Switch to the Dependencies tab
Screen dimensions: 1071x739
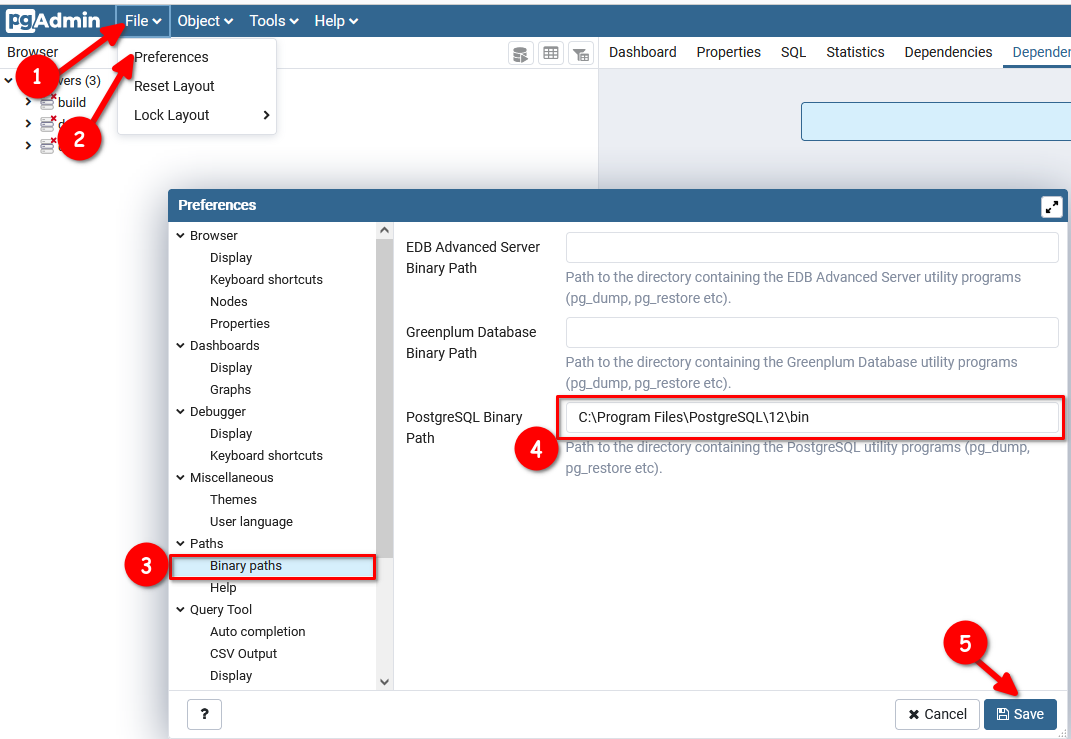point(948,53)
